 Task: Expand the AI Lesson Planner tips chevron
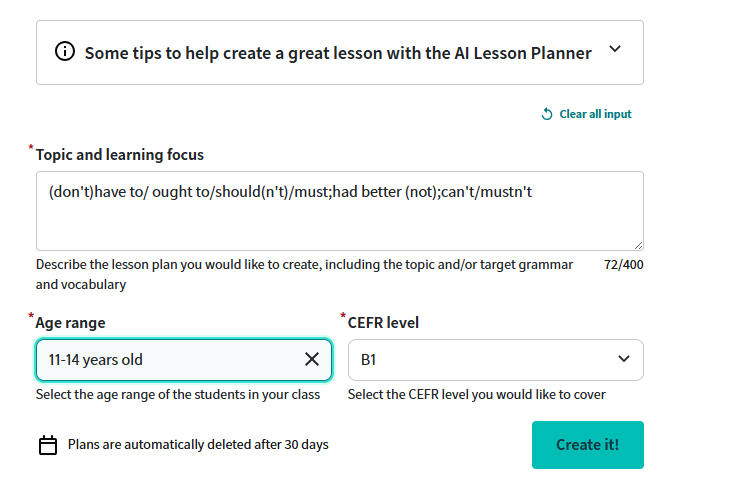(x=615, y=50)
